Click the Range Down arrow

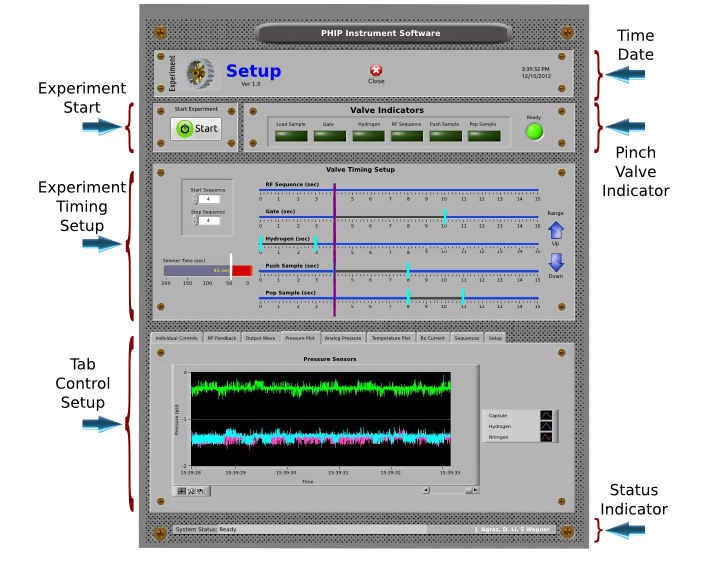coord(556,262)
